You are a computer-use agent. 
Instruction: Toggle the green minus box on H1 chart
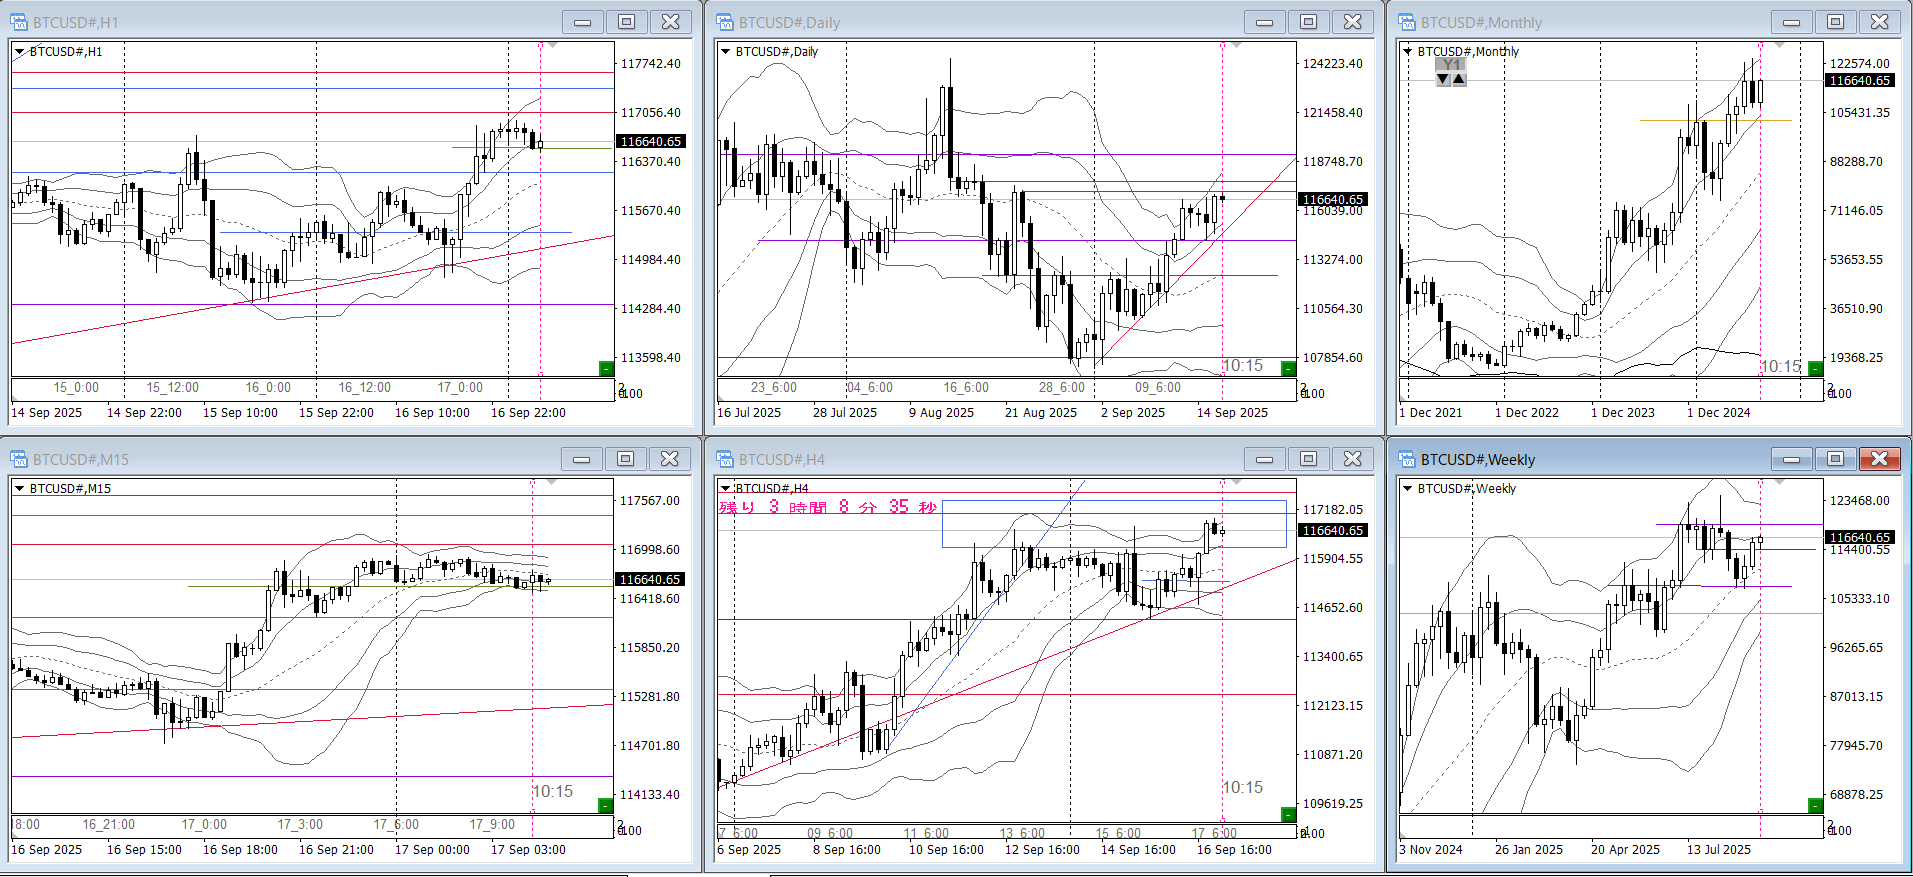point(605,369)
